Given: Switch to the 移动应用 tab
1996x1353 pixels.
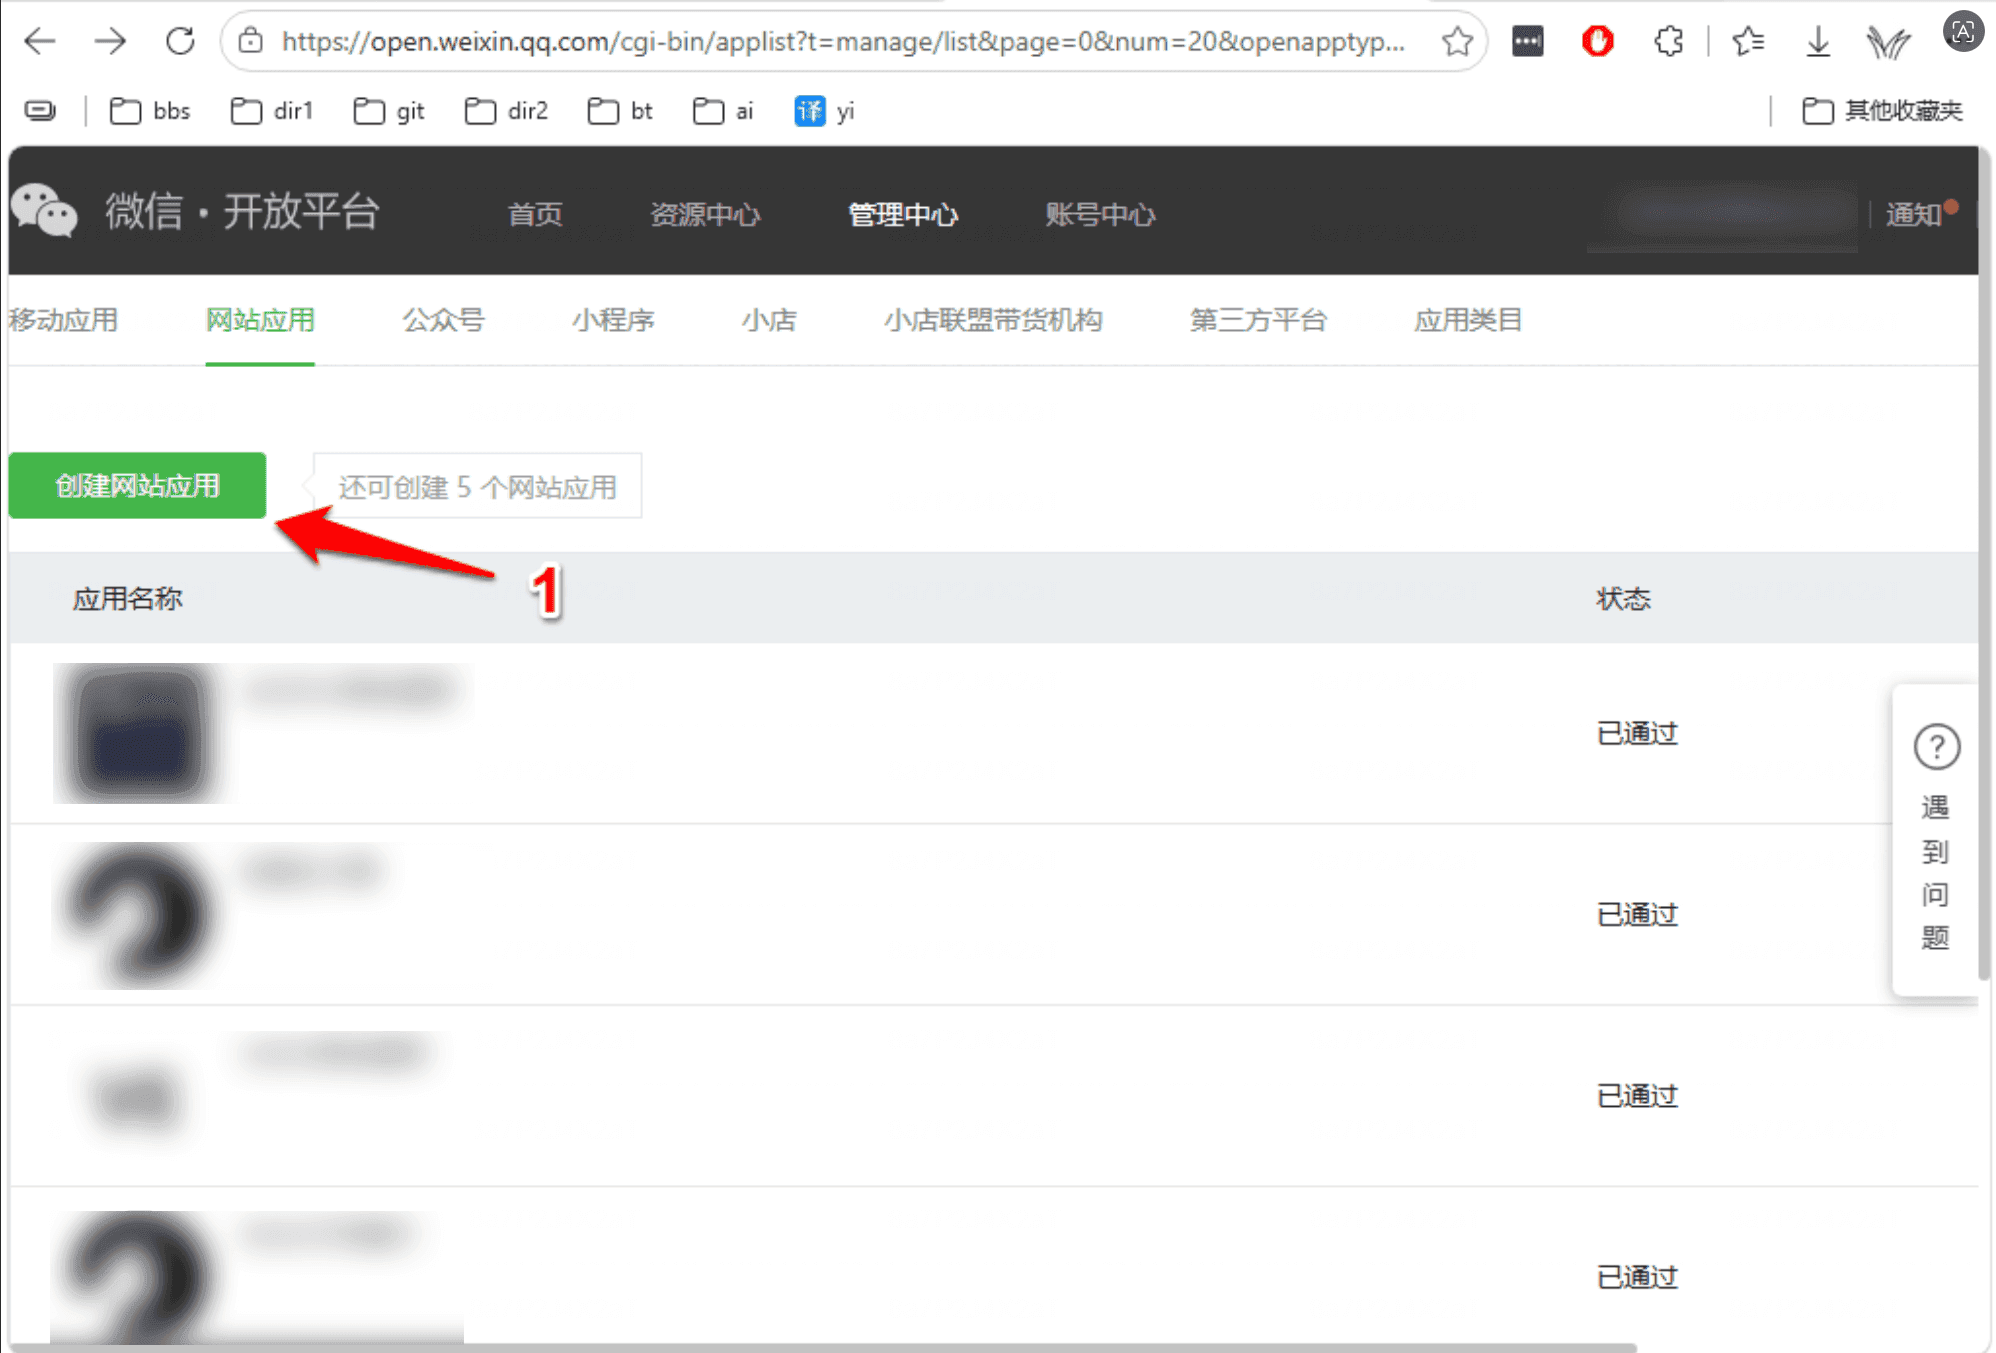Looking at the screenshot, I should pyautogui.click(x=64, y=320).
